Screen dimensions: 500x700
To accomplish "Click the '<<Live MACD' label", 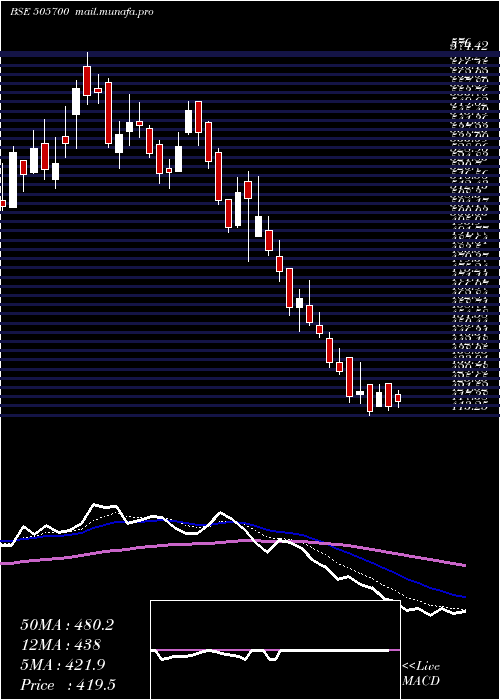I will pos(421,674).
